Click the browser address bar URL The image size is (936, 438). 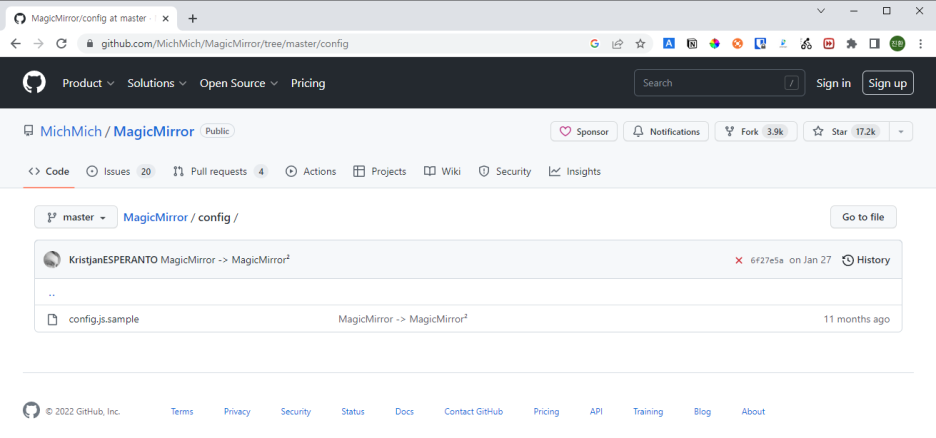pos(224,44)
